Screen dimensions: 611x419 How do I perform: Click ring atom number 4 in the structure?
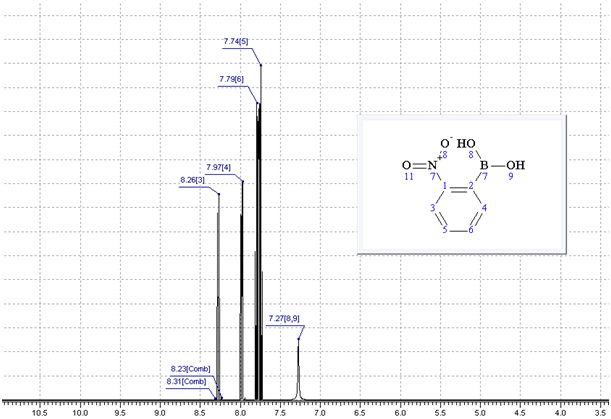[x=484, y=209]
